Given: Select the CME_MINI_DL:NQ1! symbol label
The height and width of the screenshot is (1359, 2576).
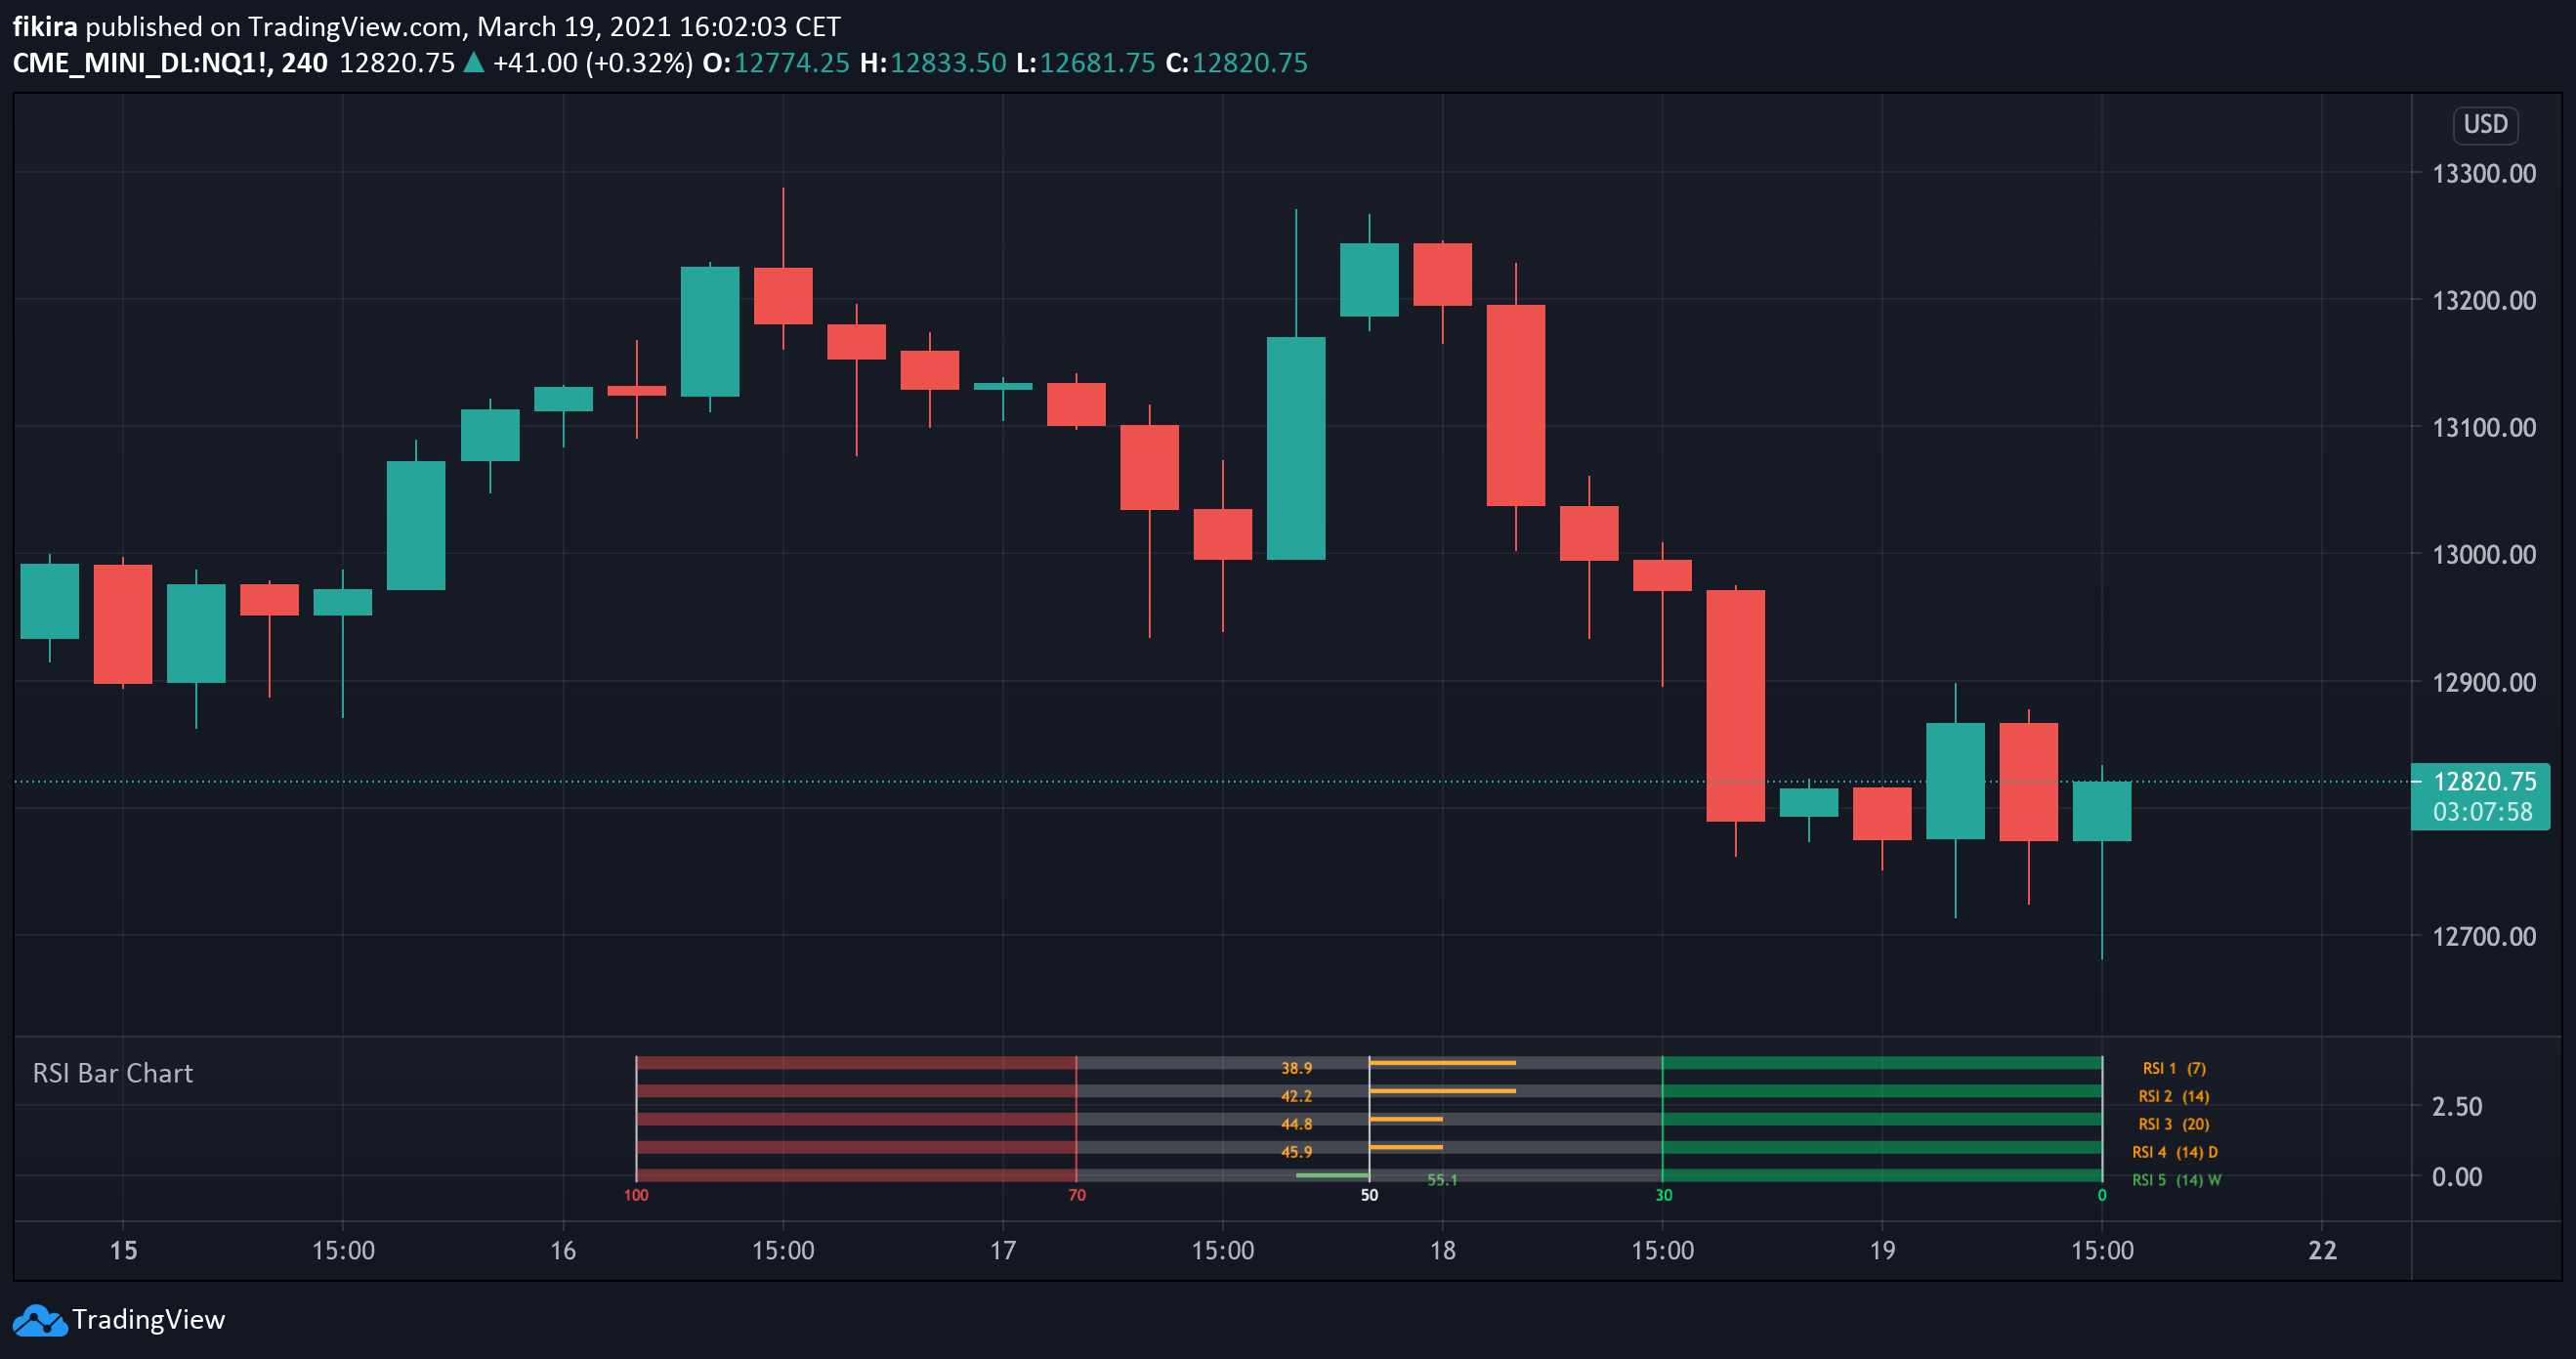Looking at the screenshot, I should 141,63.
